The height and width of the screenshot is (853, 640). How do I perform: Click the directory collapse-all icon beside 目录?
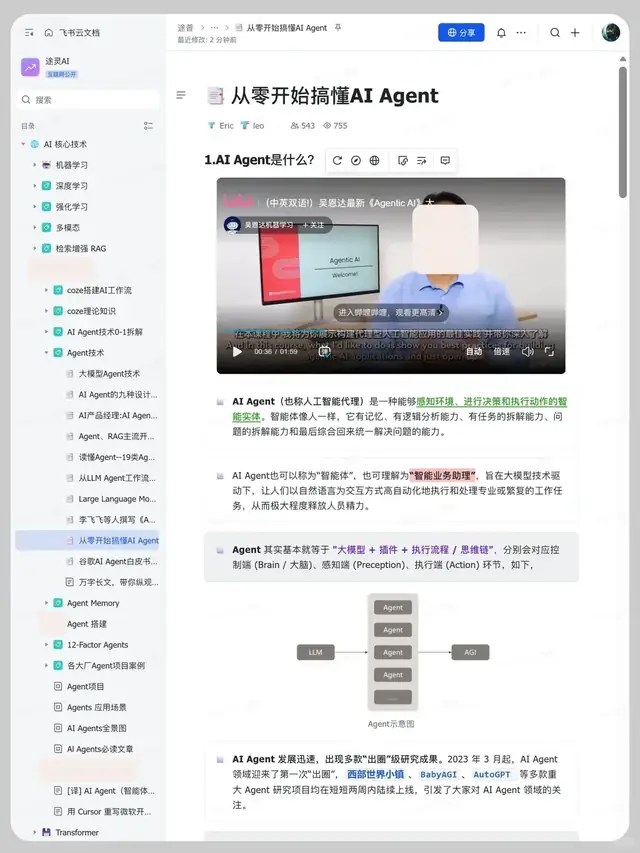point(148,126)
